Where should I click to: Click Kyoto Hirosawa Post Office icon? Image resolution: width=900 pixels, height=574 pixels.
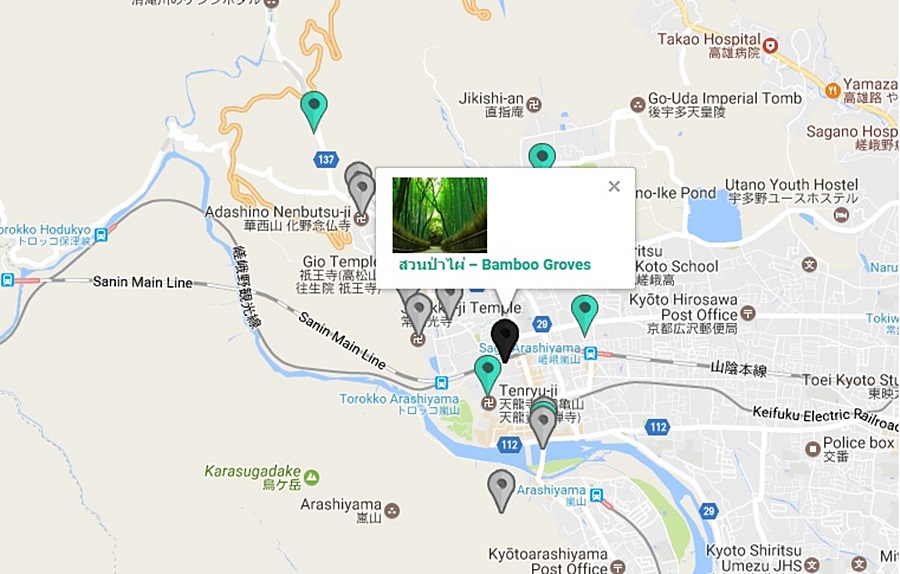click(x=748, y=313)
